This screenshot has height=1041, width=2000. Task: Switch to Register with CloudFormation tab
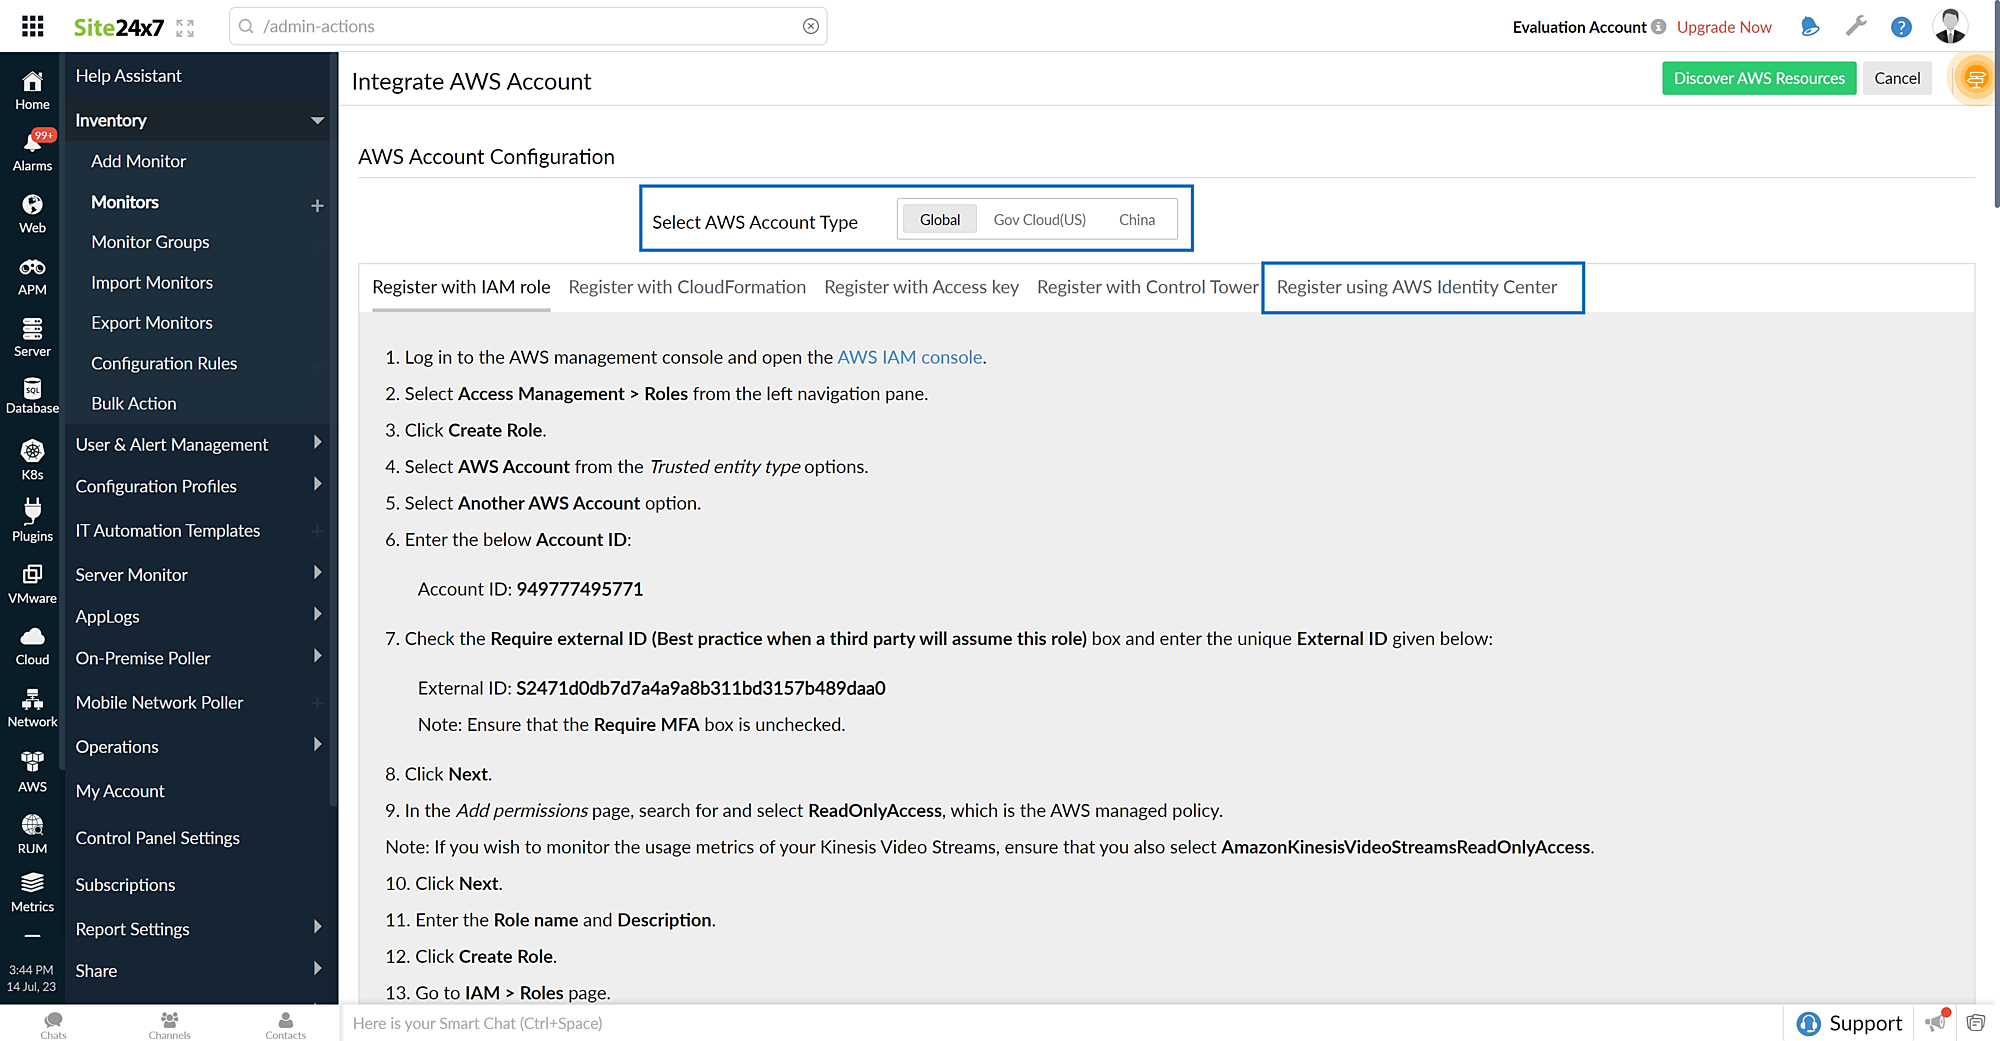point(687,287)
